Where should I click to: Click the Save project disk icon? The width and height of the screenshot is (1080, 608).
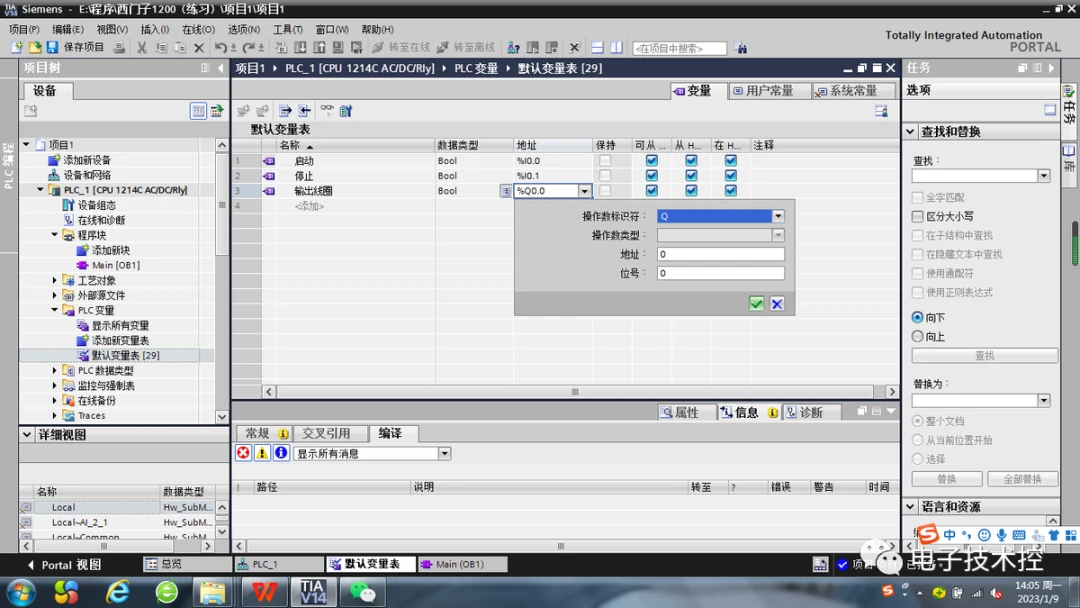click(52, 47)
